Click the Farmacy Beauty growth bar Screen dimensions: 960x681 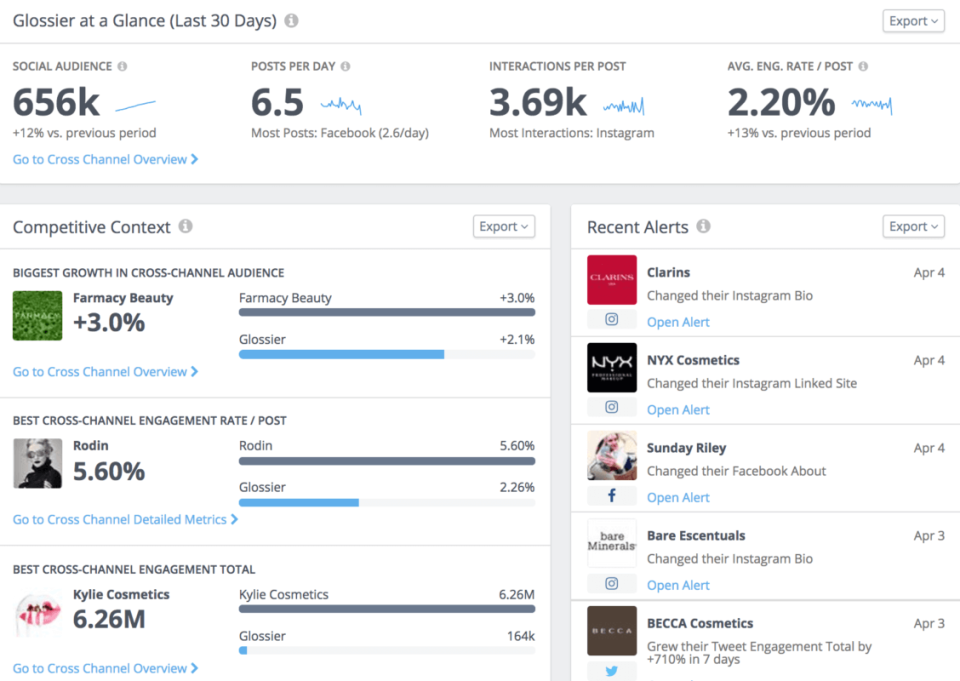coord(387,312)
